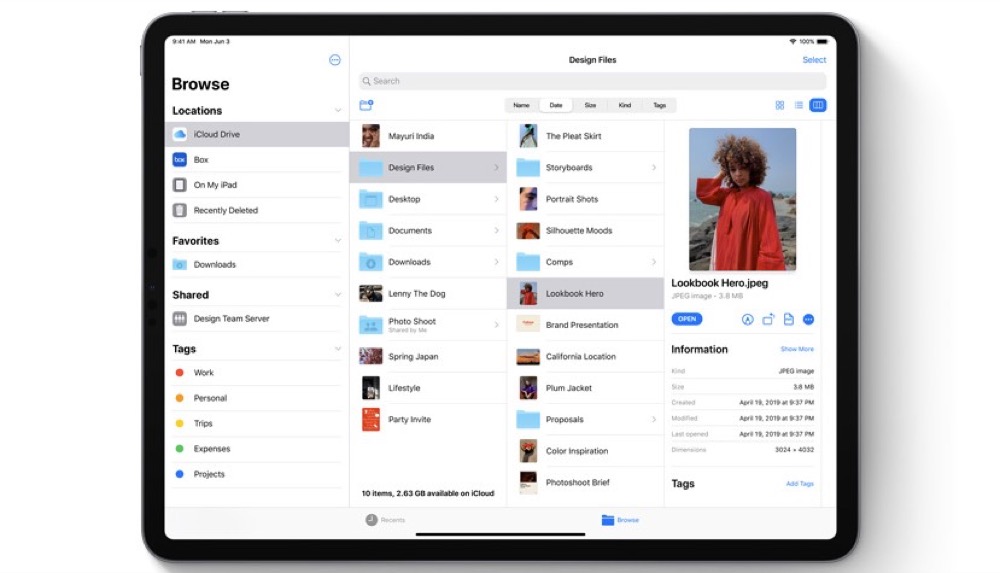Open the Downloads favorite
Screen dimensions: 1000x573
pyautogui.click(x=257, y=264)
